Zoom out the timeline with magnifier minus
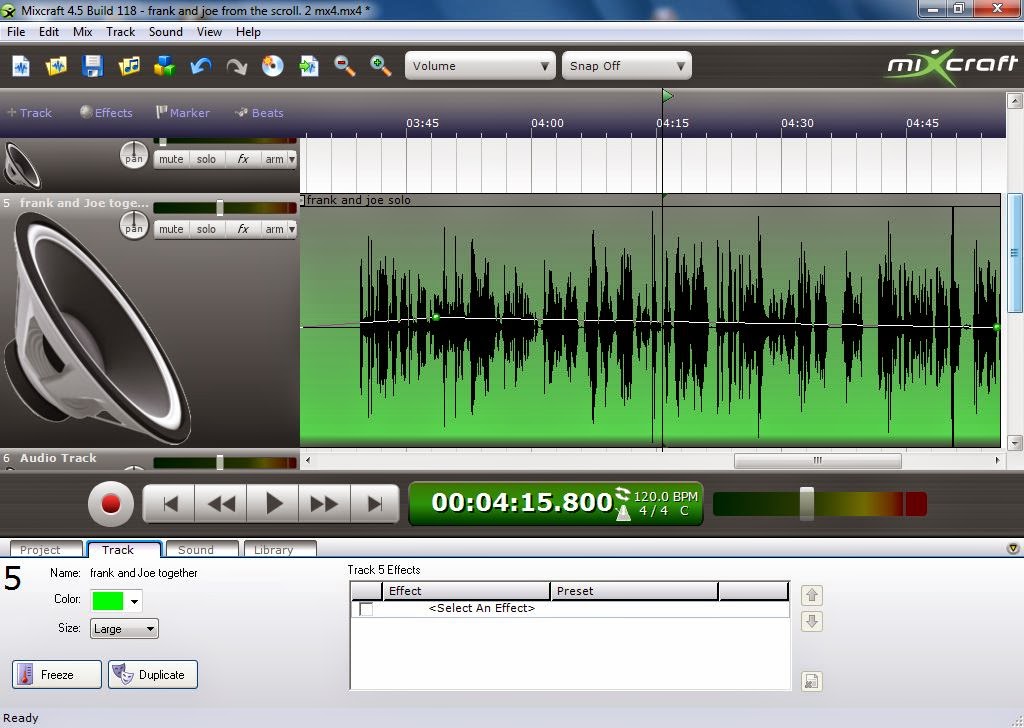 click(x=344, y=66)
